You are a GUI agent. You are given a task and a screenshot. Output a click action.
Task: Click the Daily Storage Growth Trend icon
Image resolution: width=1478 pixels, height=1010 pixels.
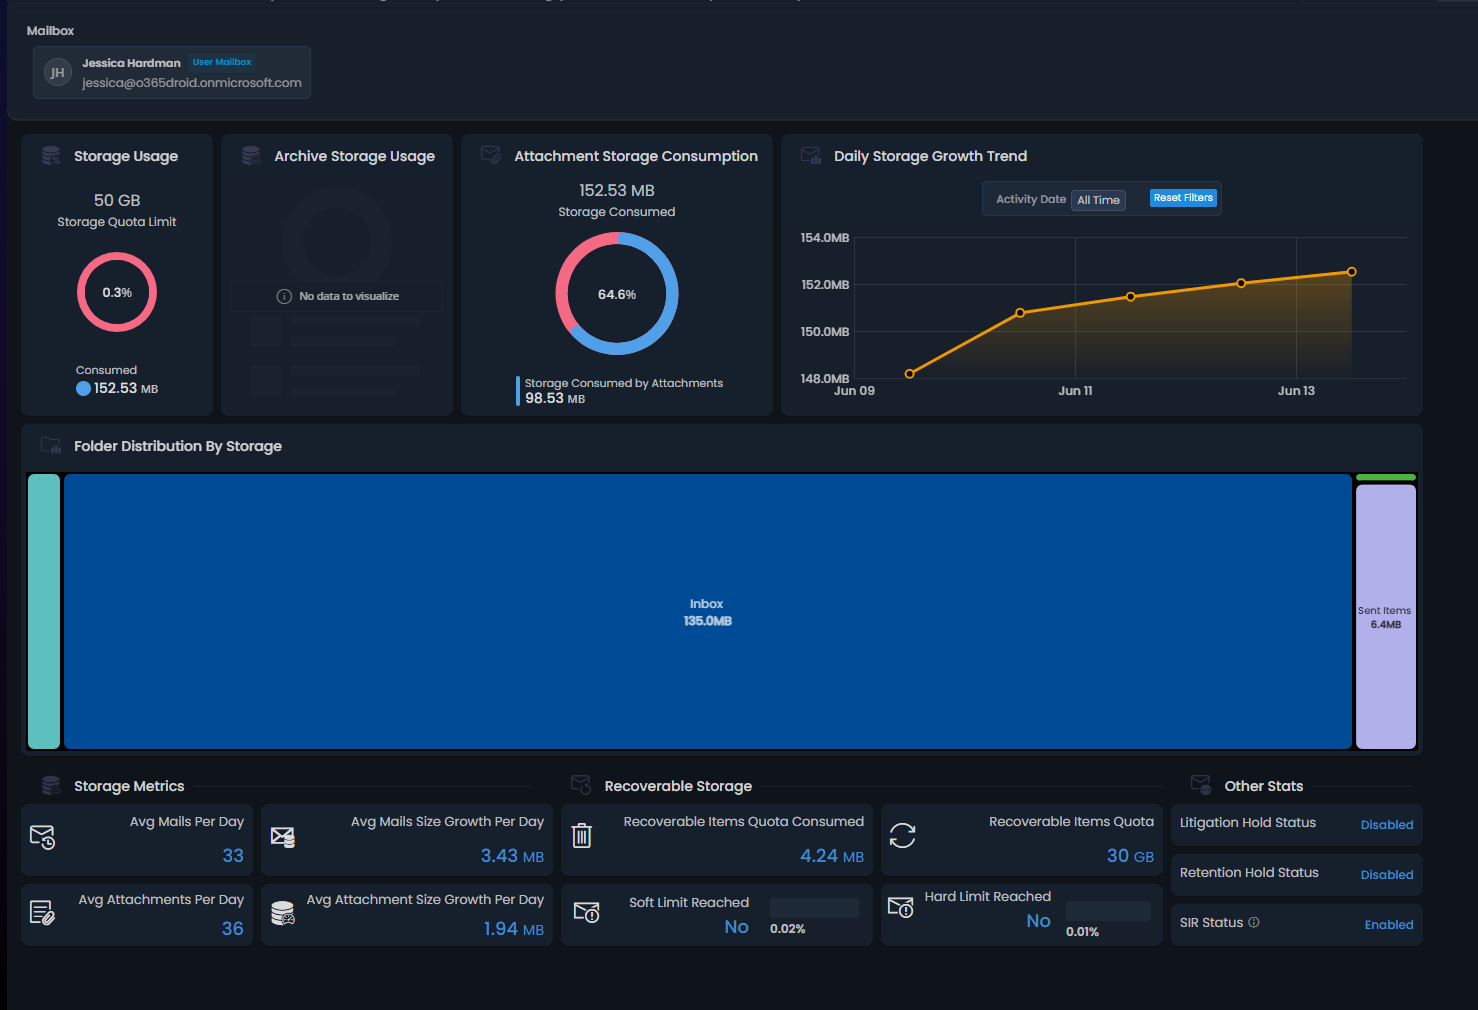click(811, 155)
